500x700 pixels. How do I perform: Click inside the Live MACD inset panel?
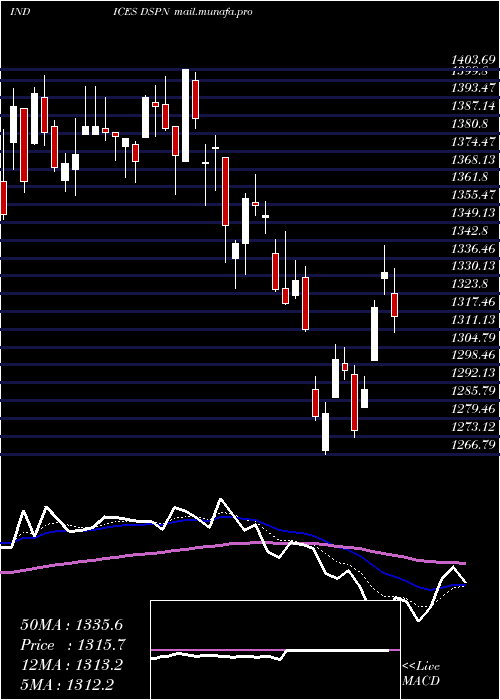pos(275,650)
